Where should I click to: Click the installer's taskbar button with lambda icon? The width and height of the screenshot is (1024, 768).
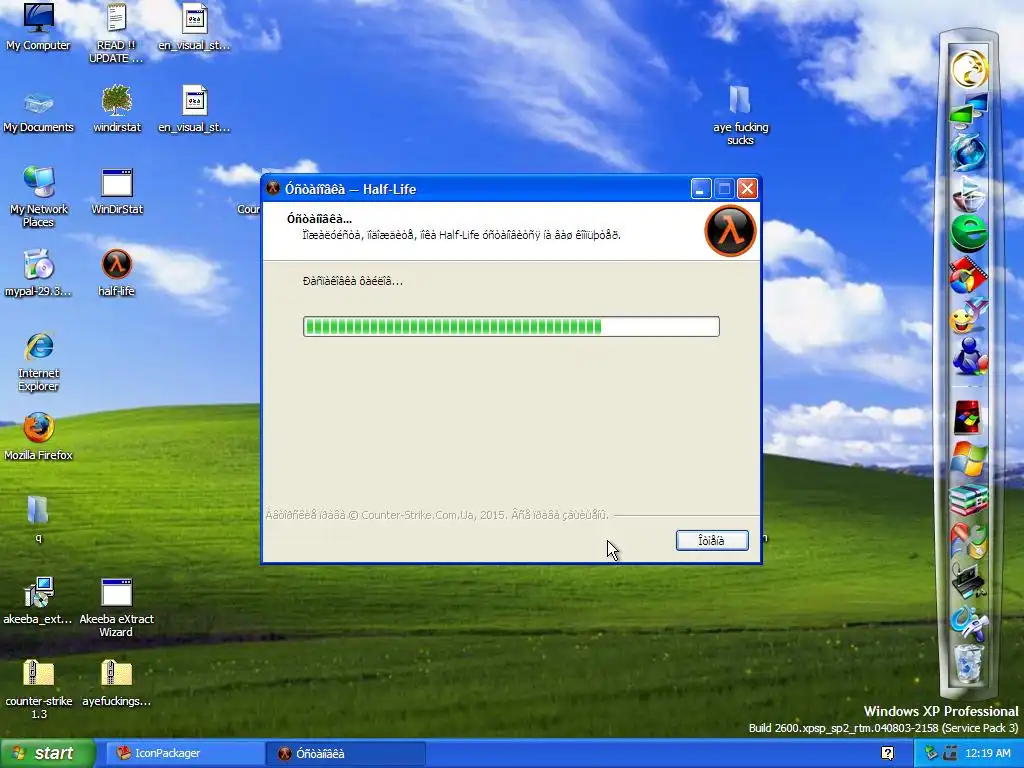[346, 754]
